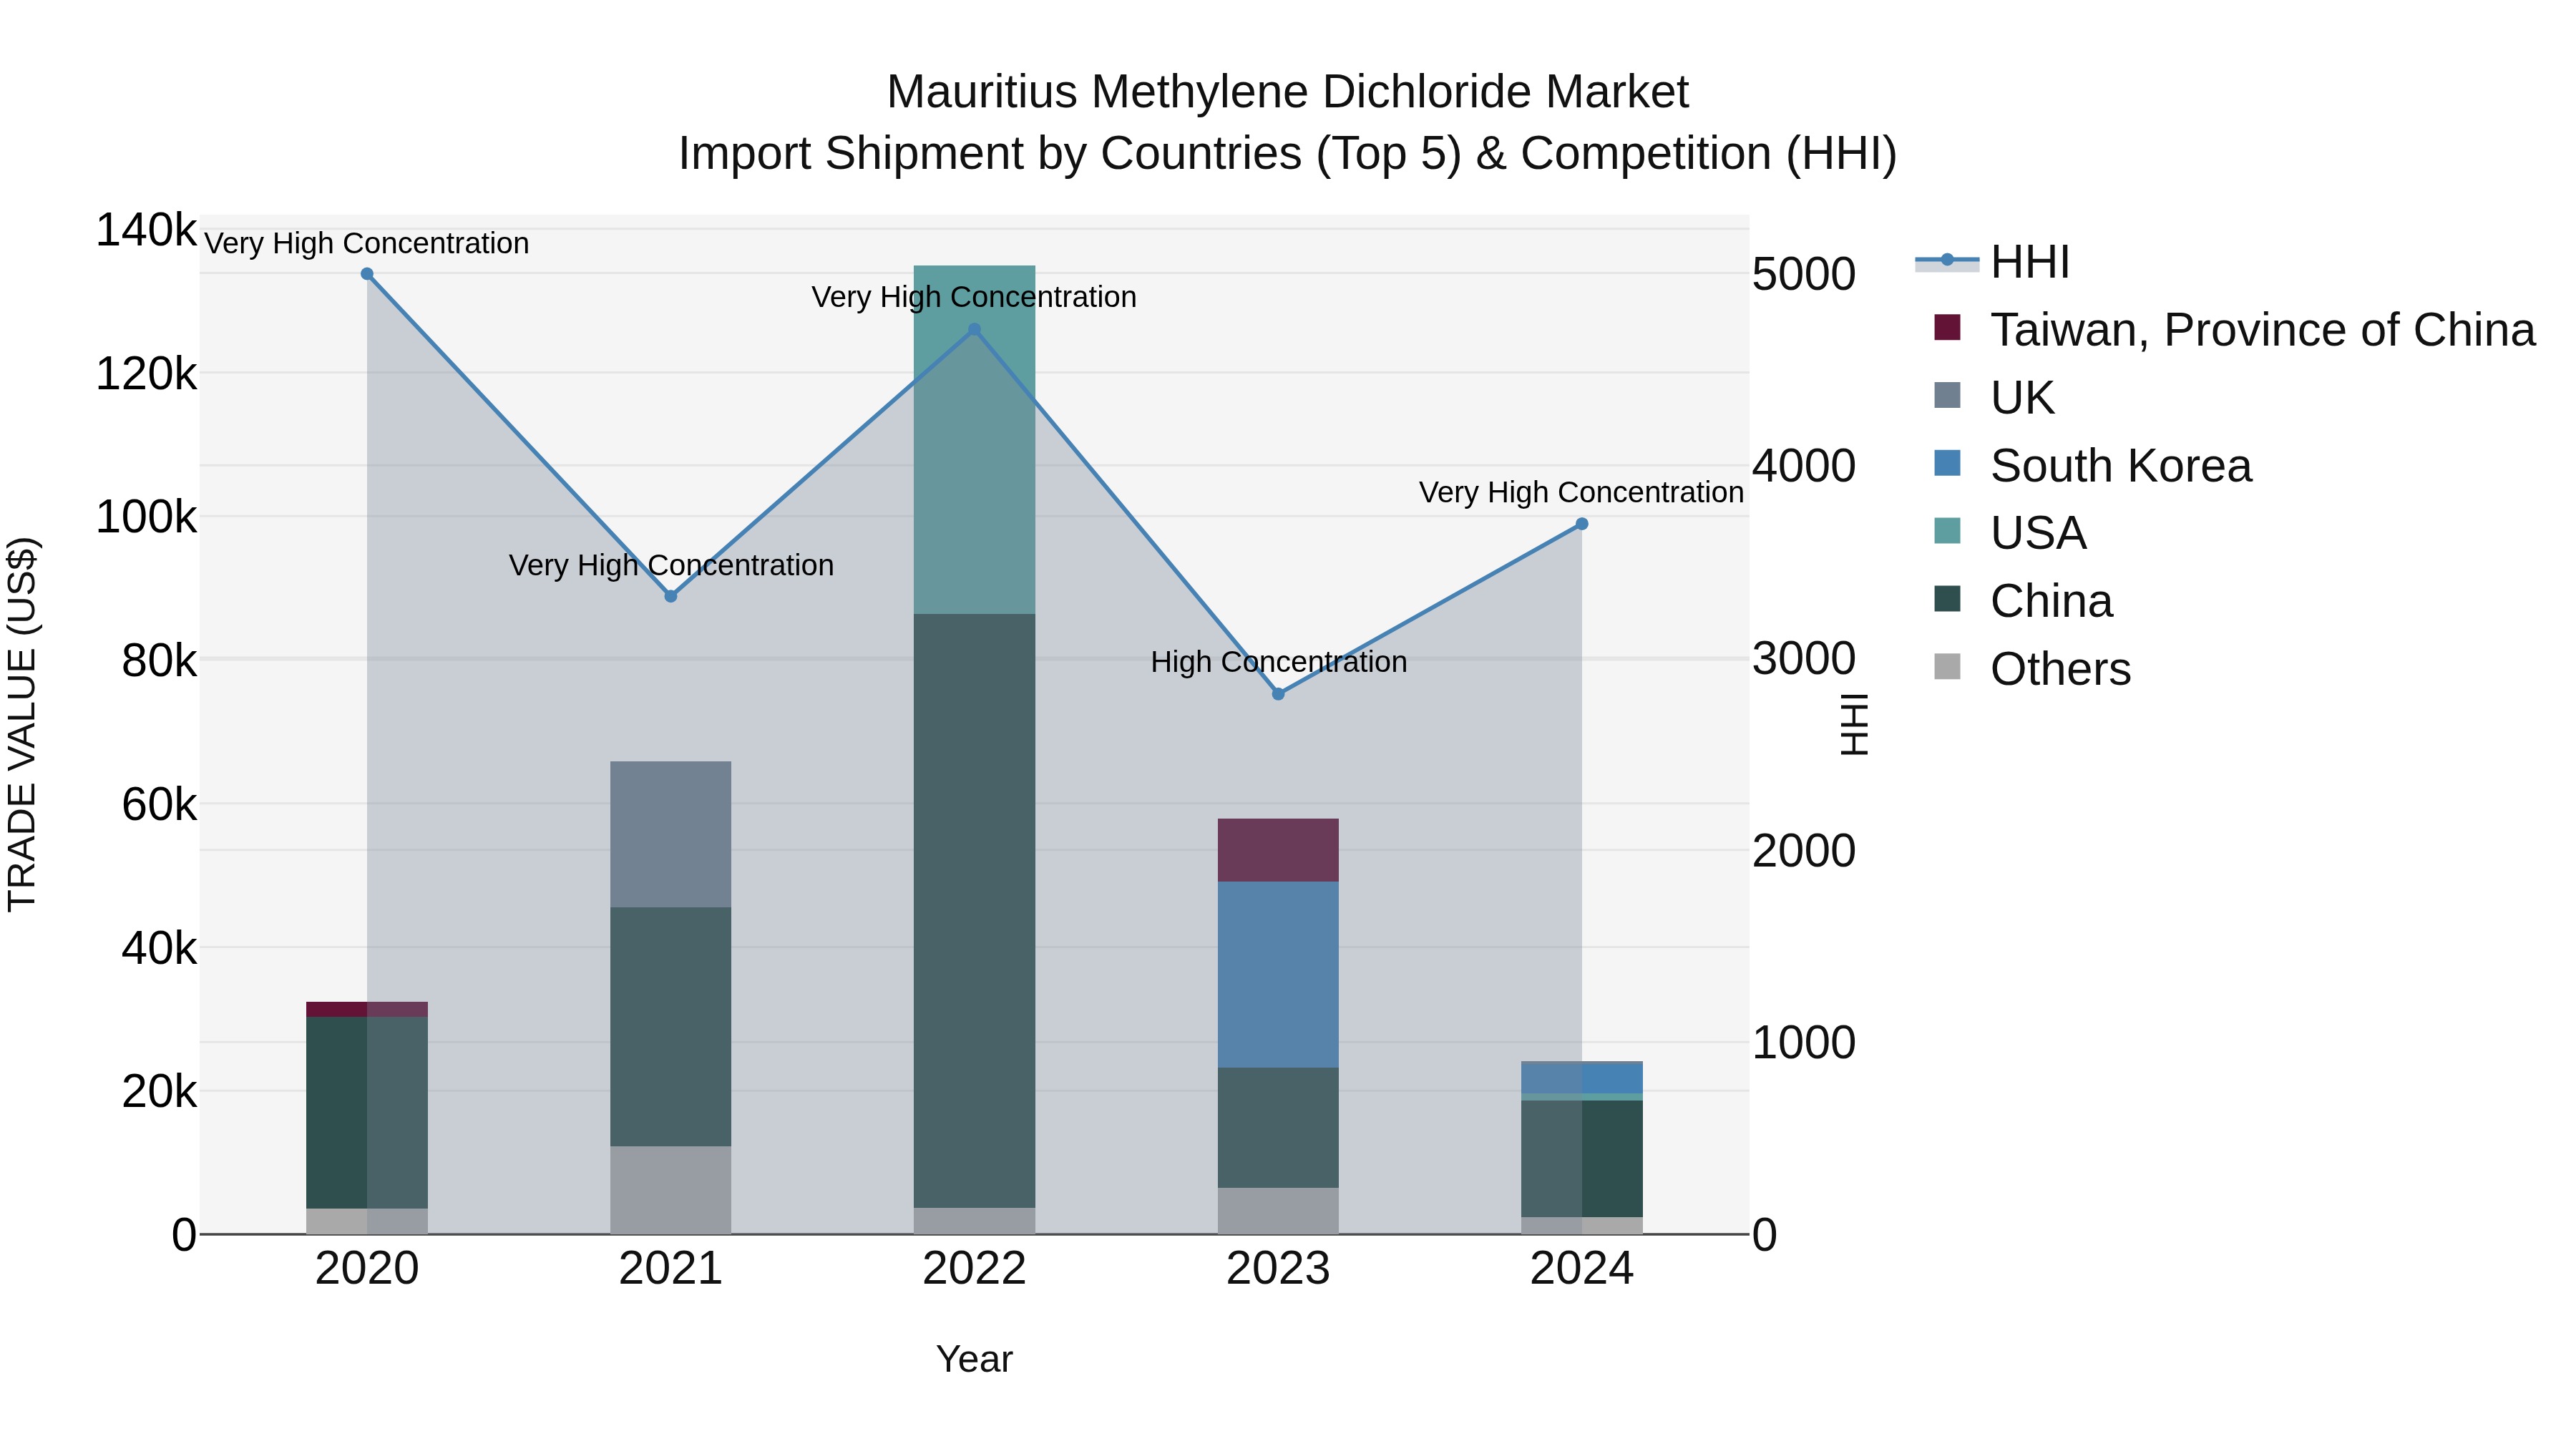Image resolution: width=2576 pixels, height=1449 pixels.
Task: Select the 2020 HHI data point
Action: point(367,274)
